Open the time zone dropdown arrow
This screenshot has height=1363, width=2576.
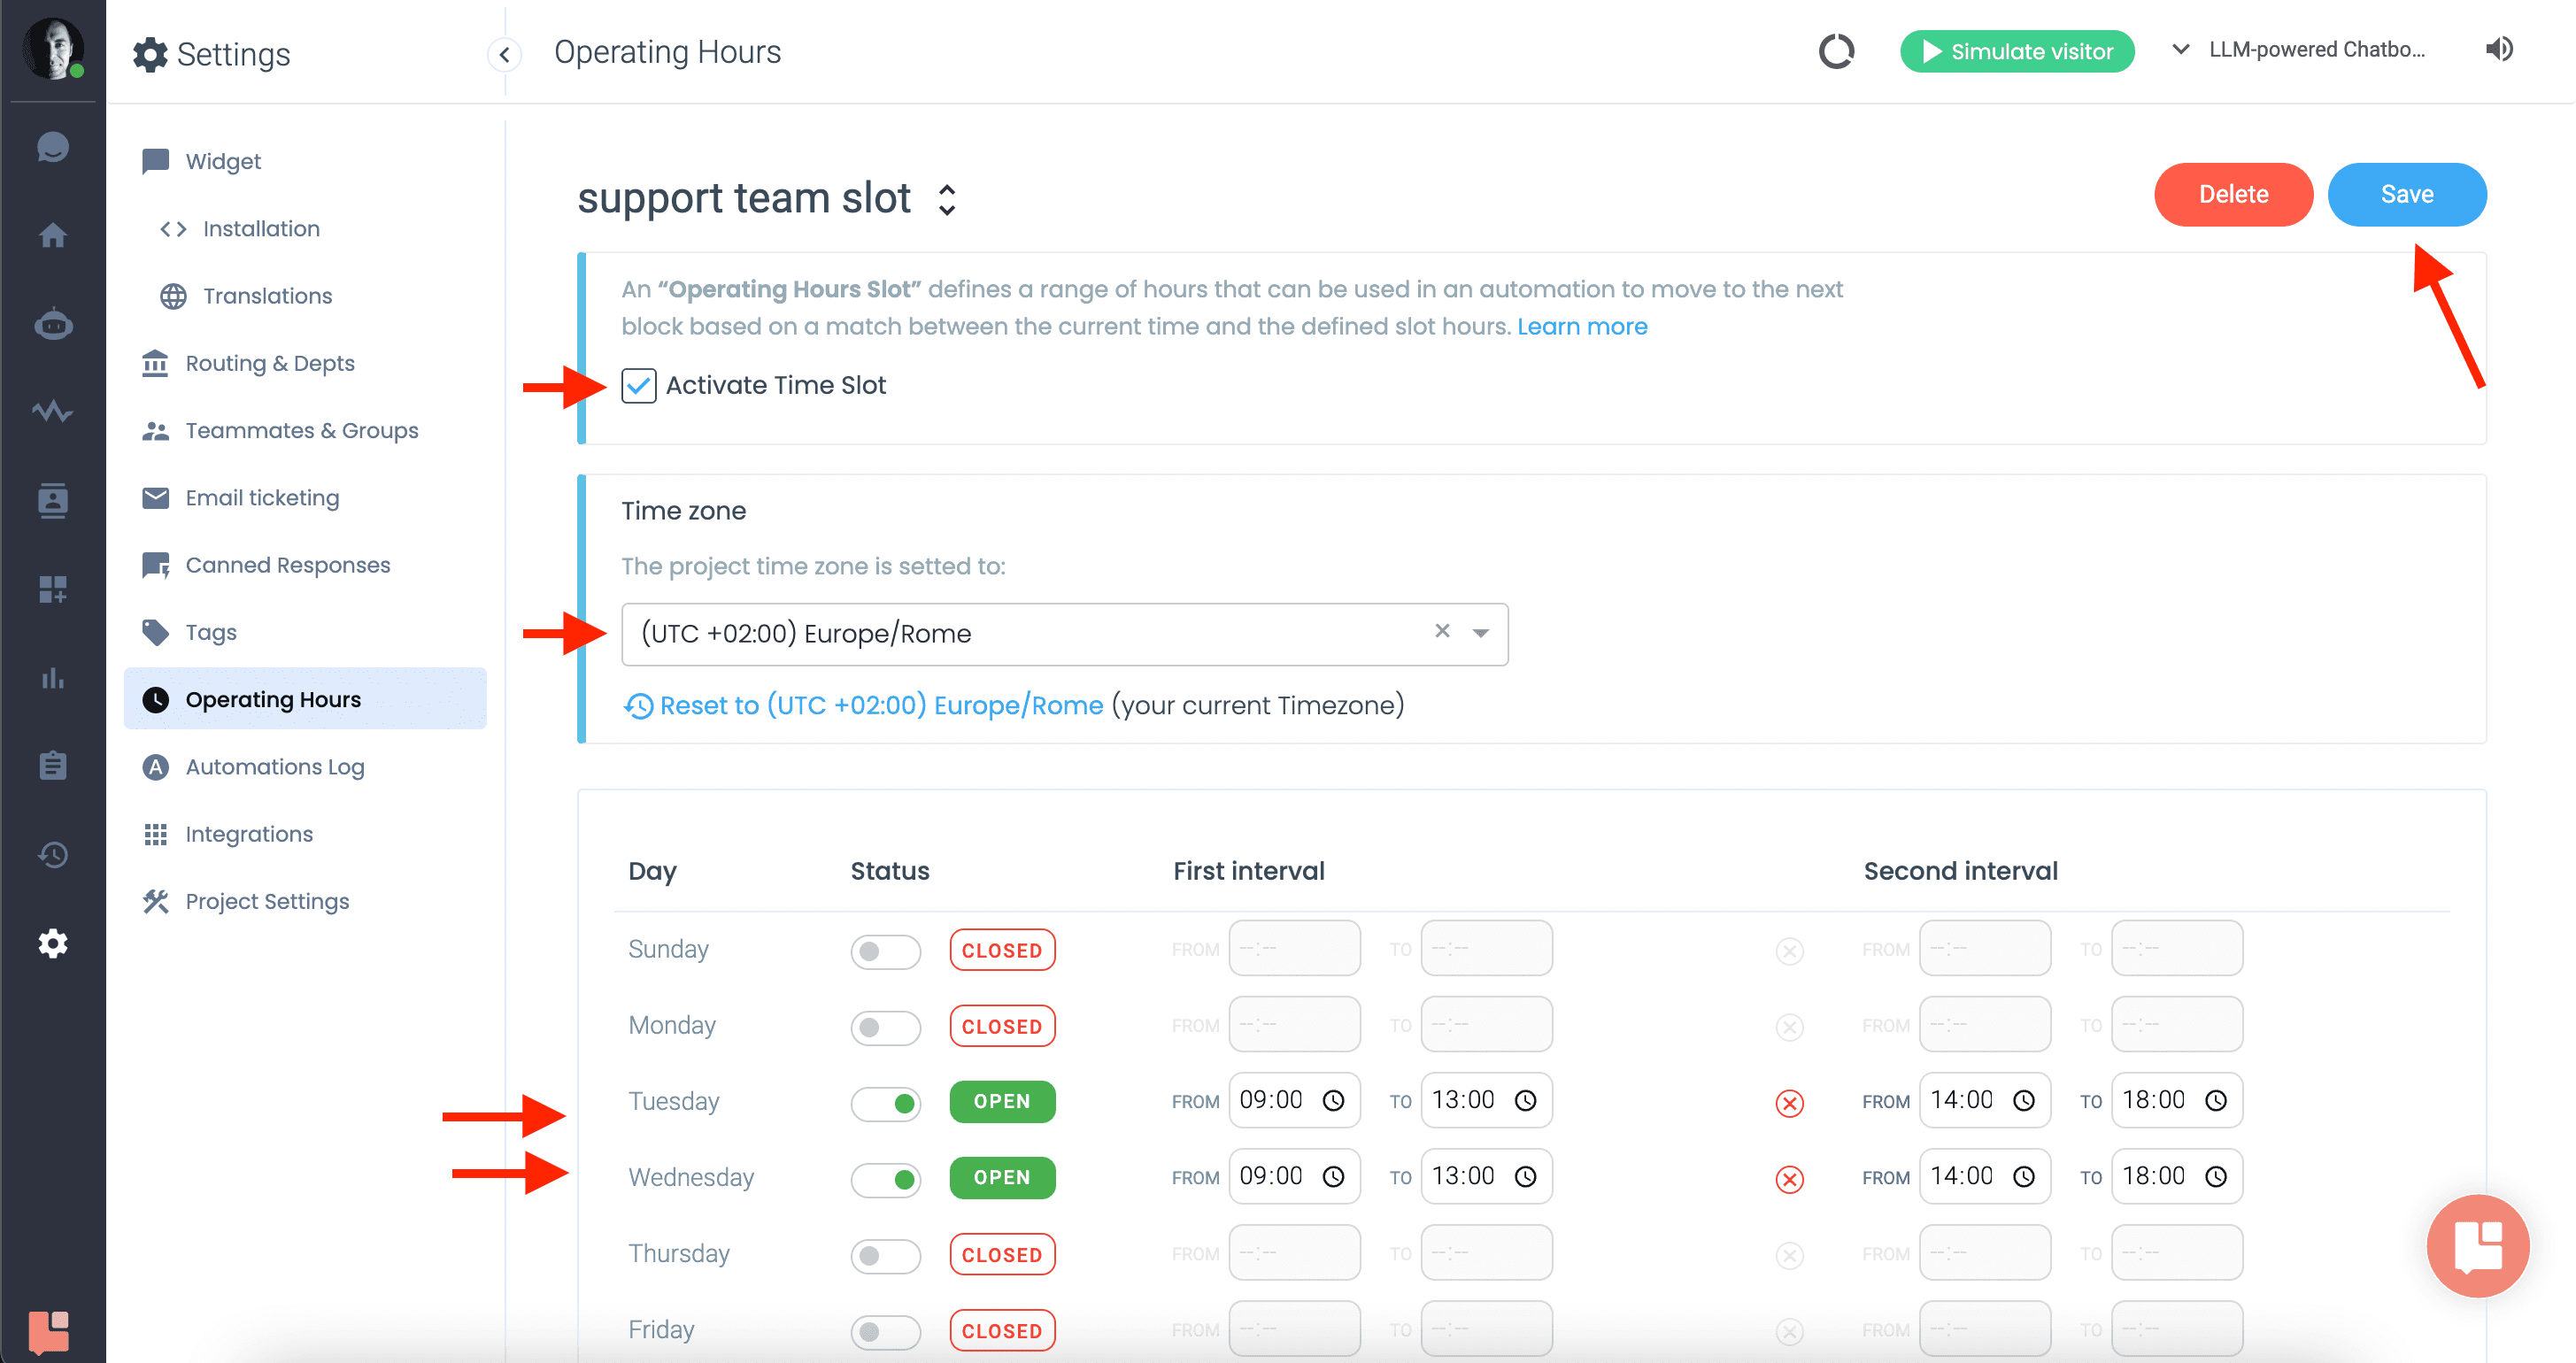click(x=1481, y=633)
